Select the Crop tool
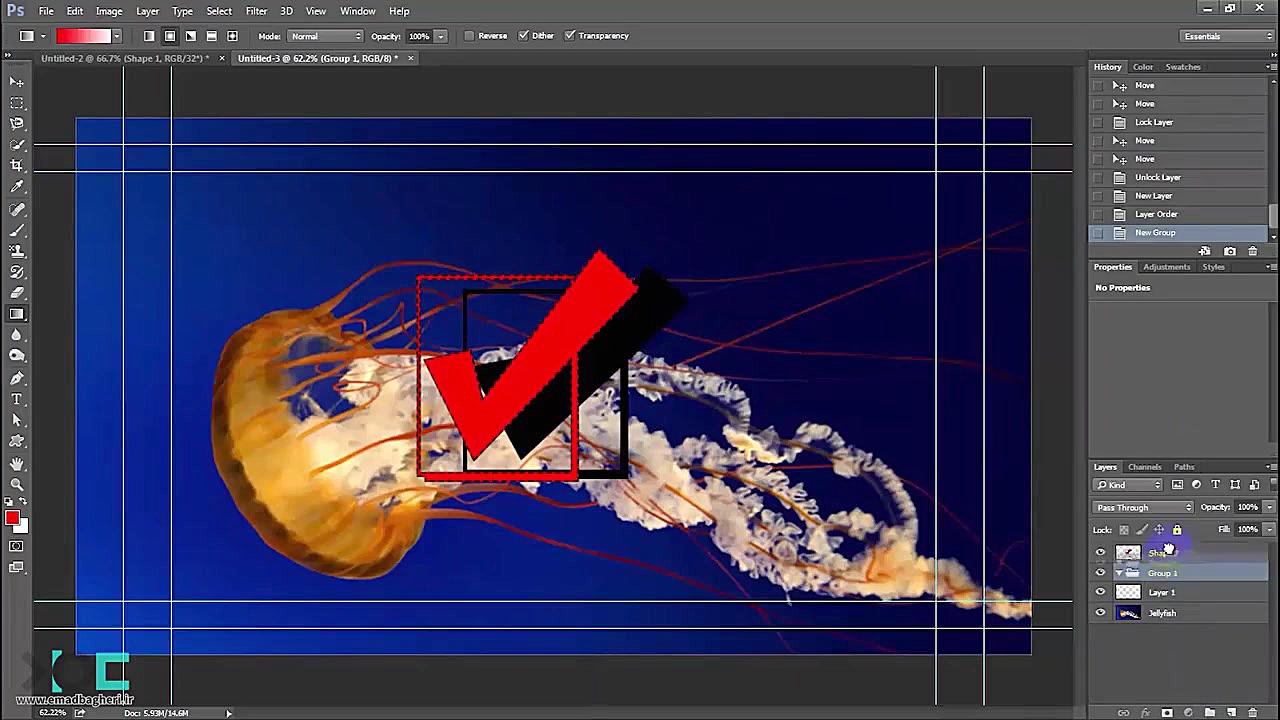 coord(17,165)
